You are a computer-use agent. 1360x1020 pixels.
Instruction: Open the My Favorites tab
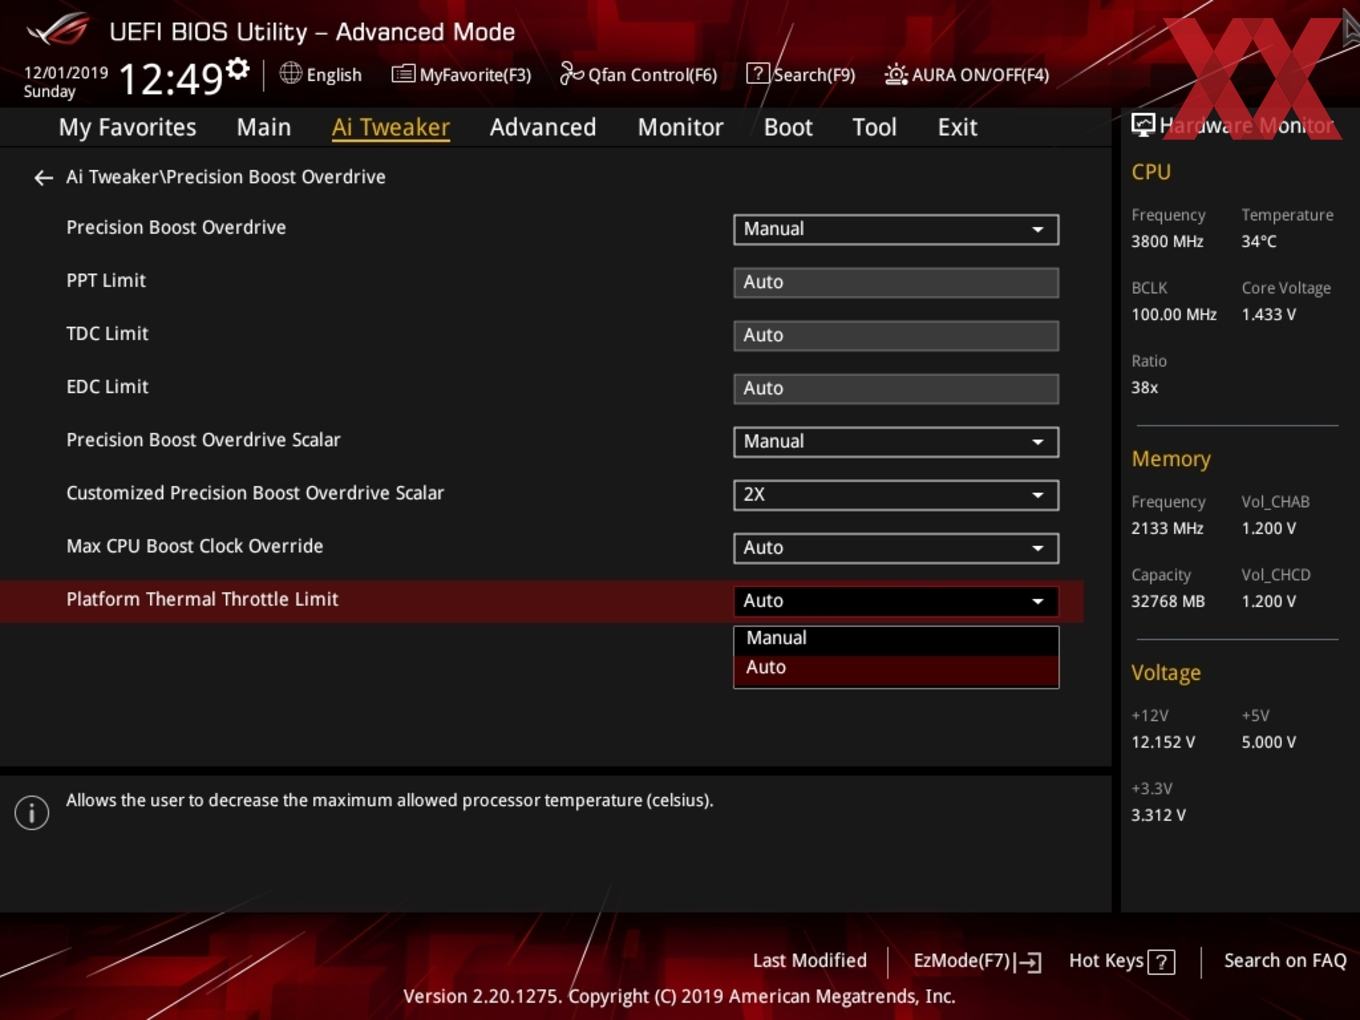127,127
